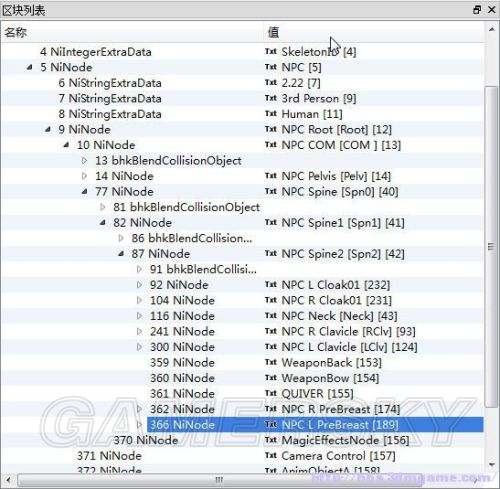This screenshot has width=500, height=489.
Task: Click the horizontal scrollbar left arrow
Action: [x=8, y=480]
